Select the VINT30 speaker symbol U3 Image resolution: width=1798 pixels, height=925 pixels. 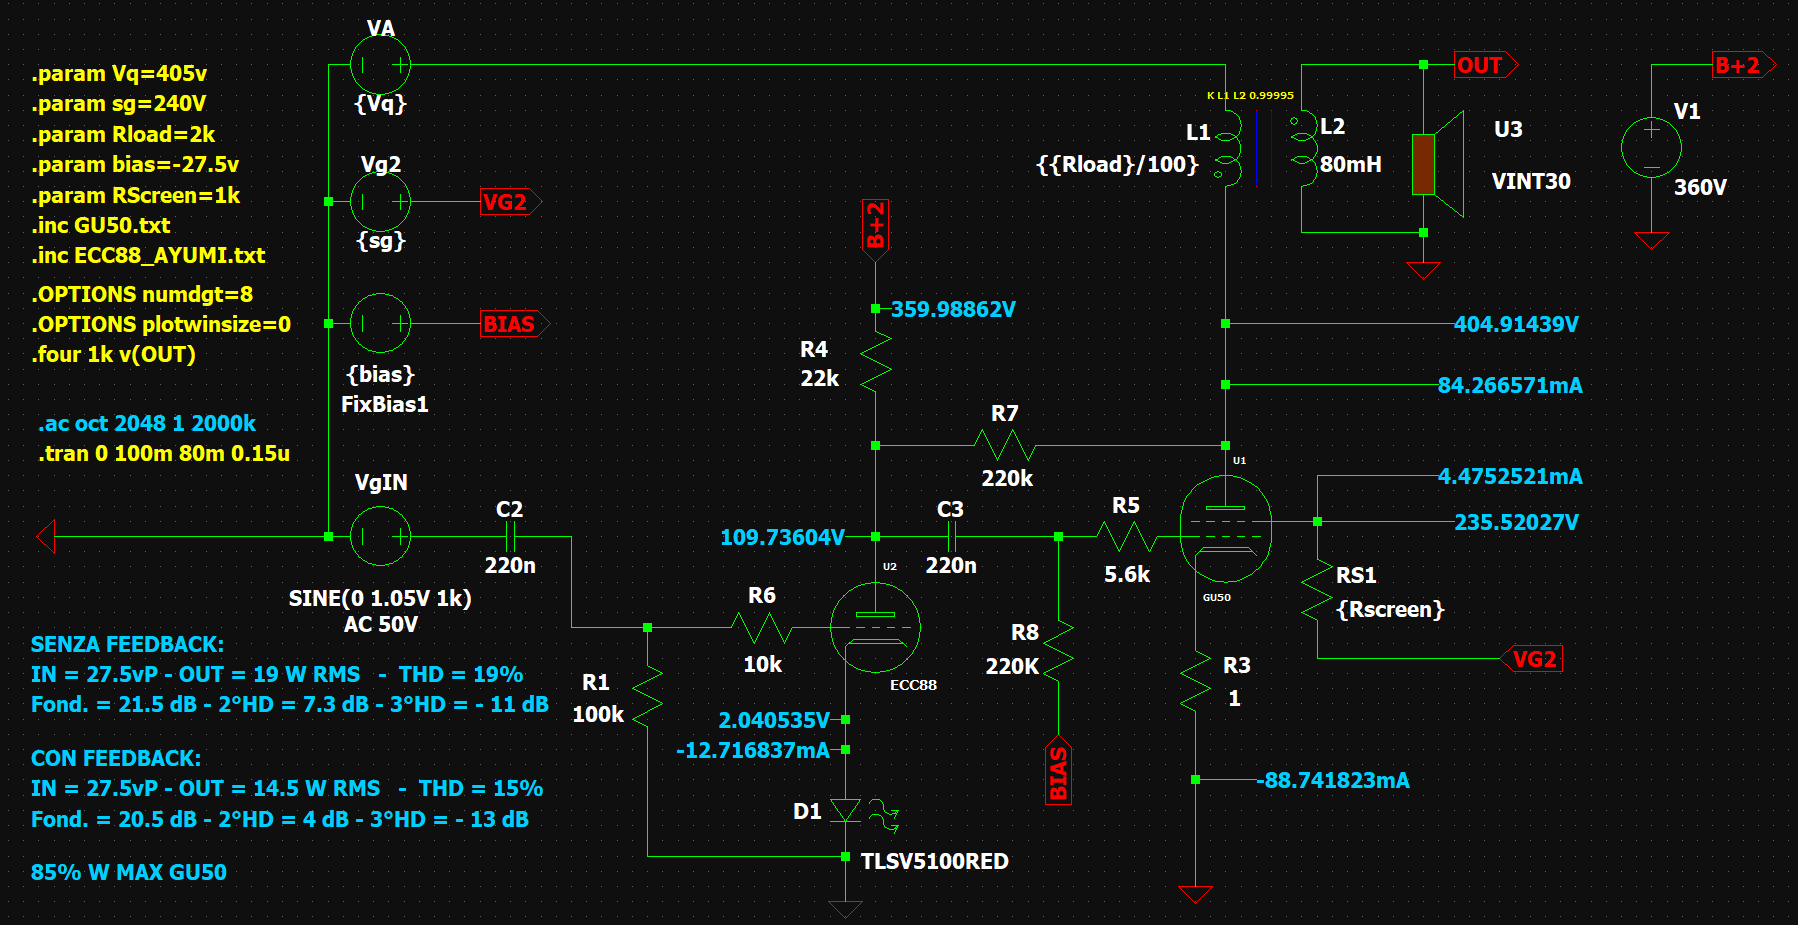point(1436,164)
